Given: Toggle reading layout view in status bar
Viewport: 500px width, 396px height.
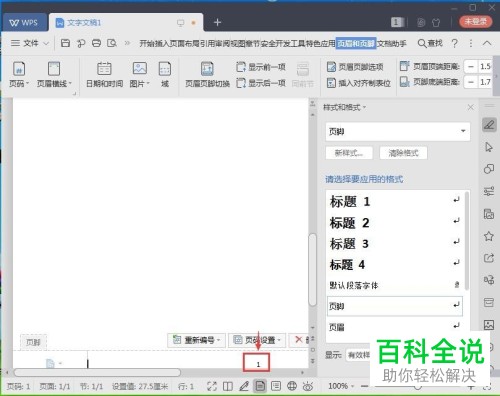Looking at the screenshot, I should pos(228,386).
